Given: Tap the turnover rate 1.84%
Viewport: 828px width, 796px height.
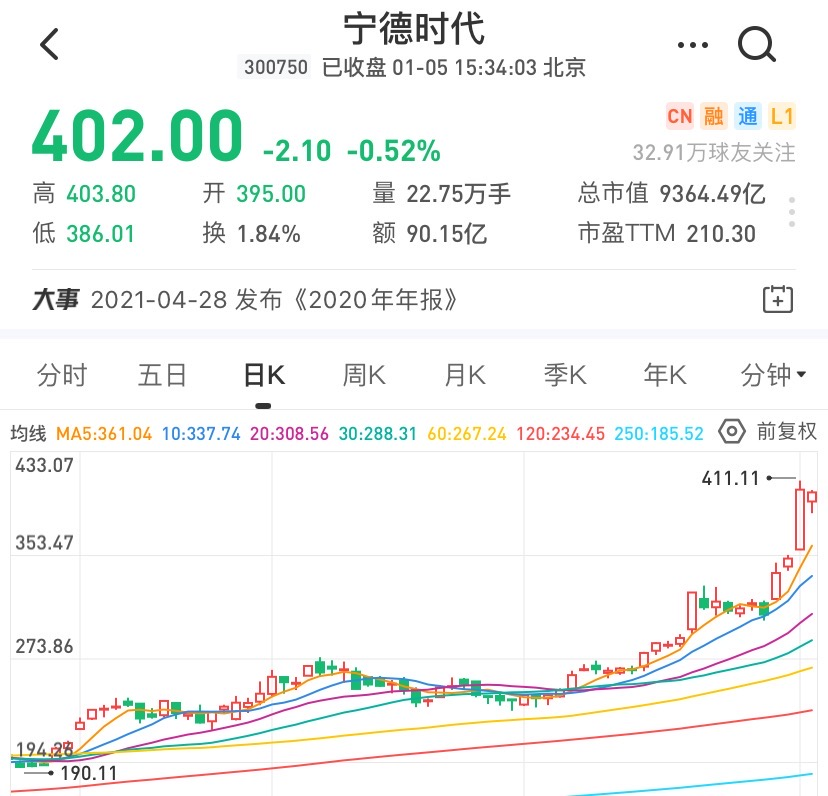Looking at the screenshot, I should click(x=269, y=233).
